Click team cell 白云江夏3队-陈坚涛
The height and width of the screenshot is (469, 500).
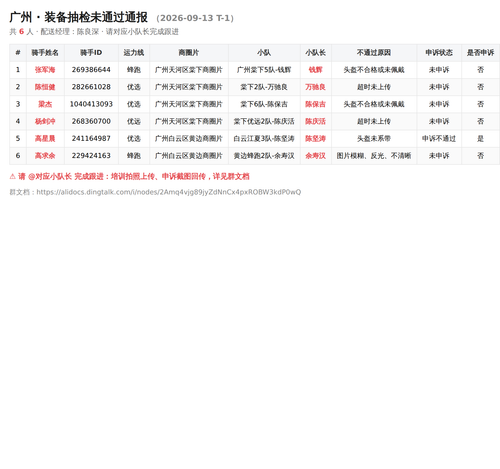(264, 139)
